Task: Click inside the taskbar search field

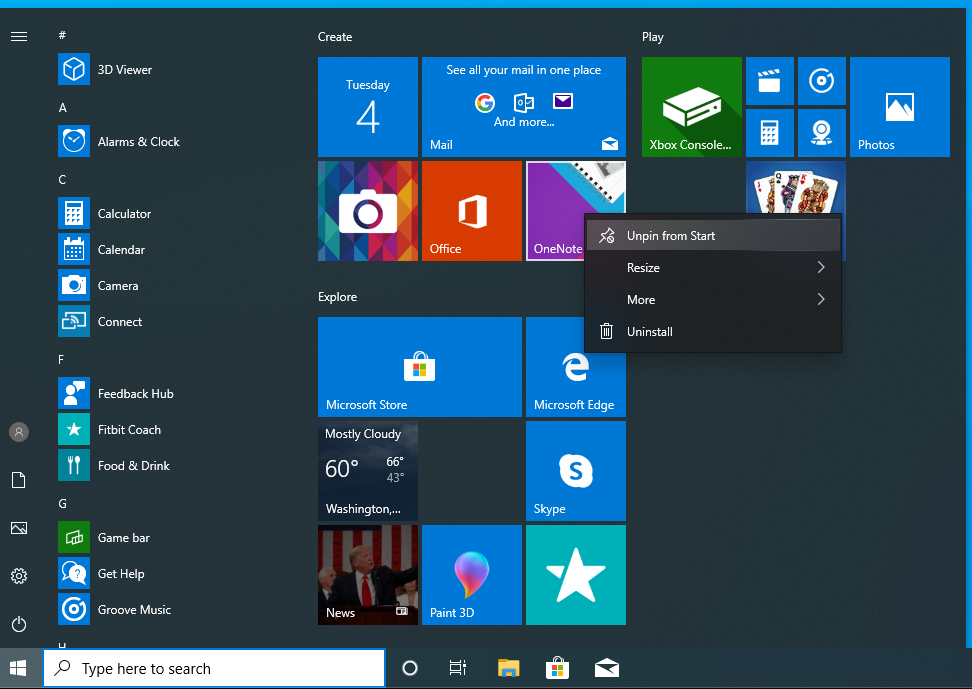Action: (213, 667)
